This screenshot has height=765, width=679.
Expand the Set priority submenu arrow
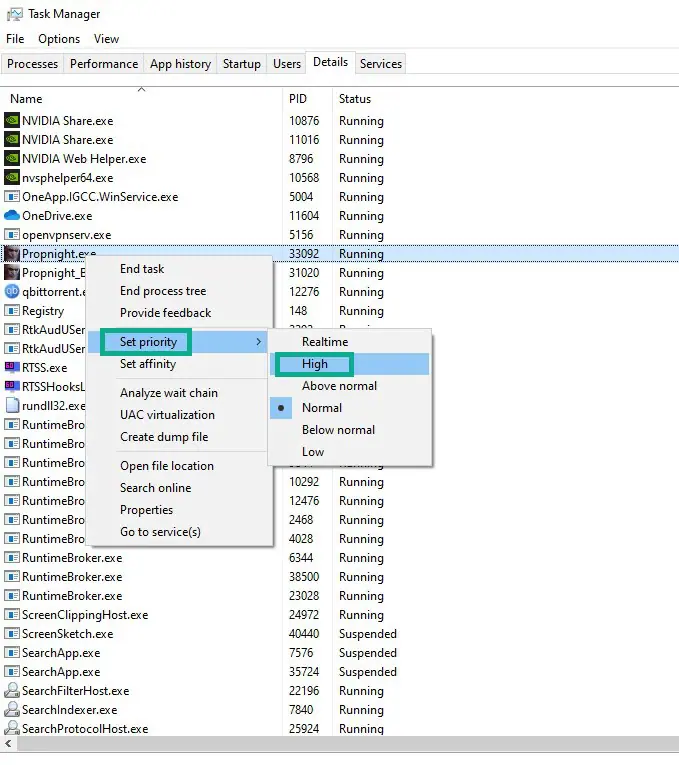pos(259,342)
